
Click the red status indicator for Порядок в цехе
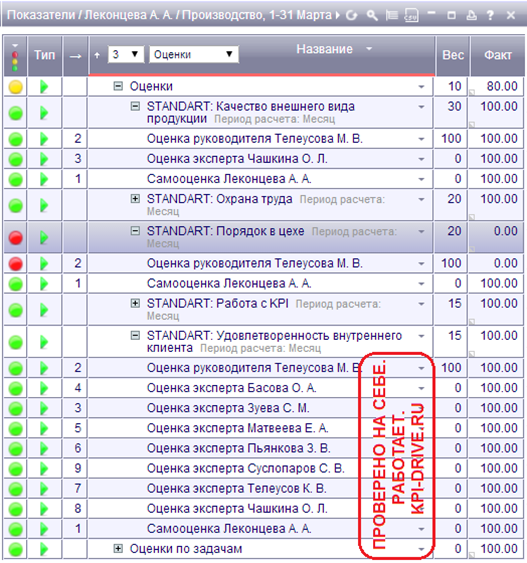point(15,238)
